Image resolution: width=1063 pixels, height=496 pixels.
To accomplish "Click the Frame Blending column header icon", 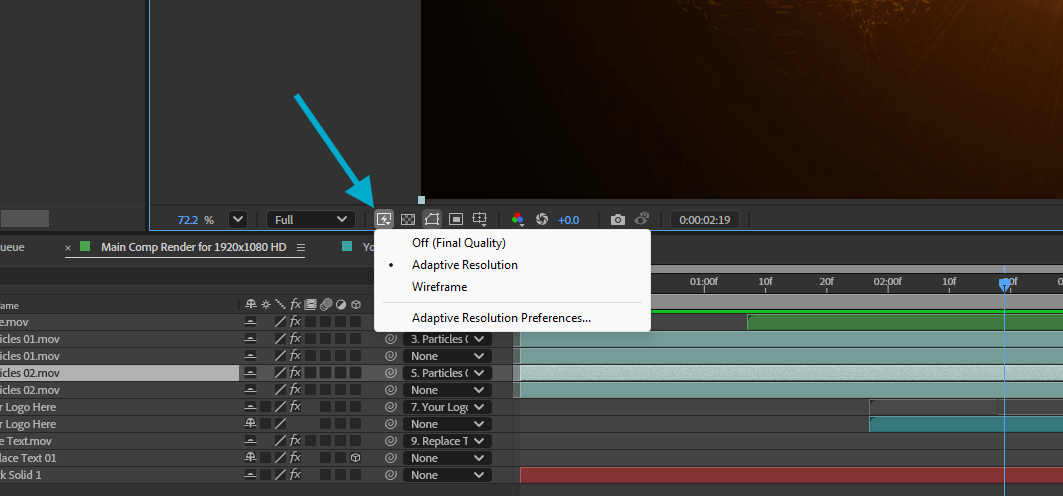I will coord(310,305).
